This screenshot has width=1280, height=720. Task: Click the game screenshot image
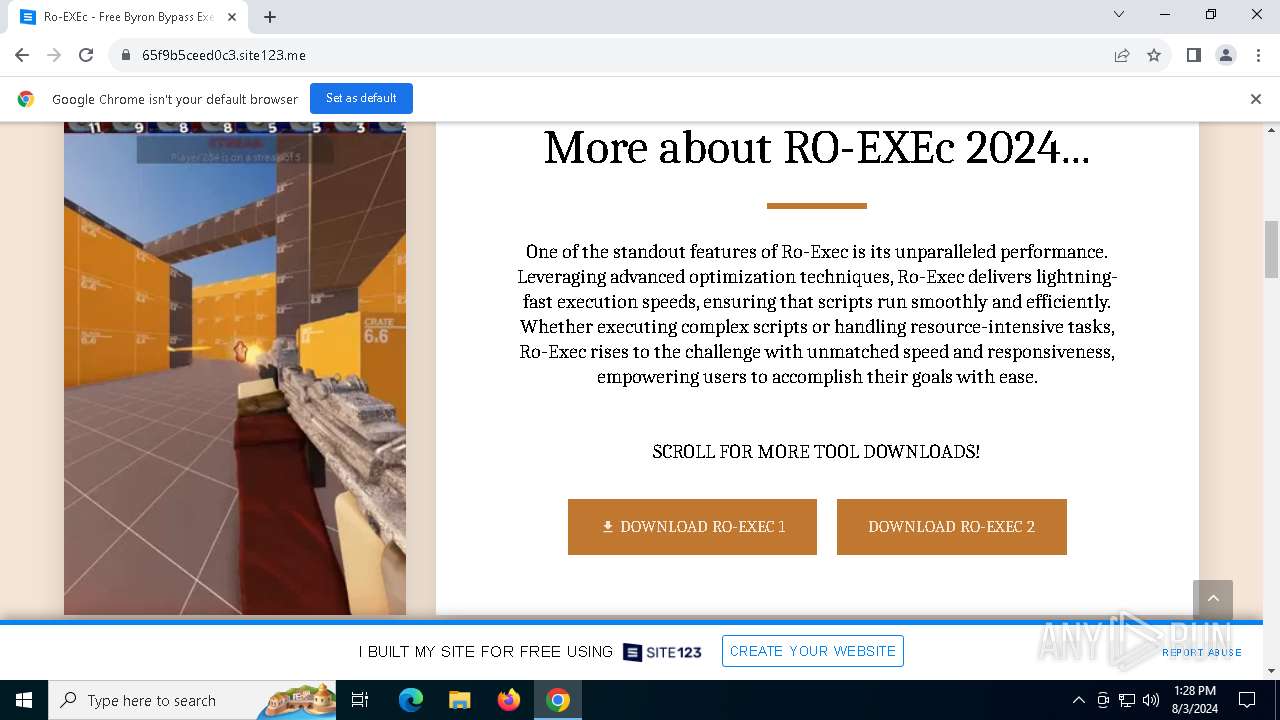[x=235, y=368]
